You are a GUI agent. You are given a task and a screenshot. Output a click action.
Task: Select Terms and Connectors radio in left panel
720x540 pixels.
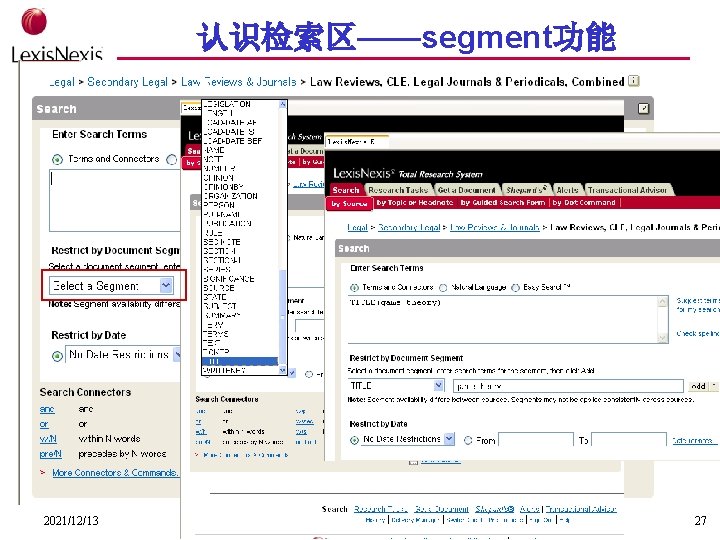[57, 159]
